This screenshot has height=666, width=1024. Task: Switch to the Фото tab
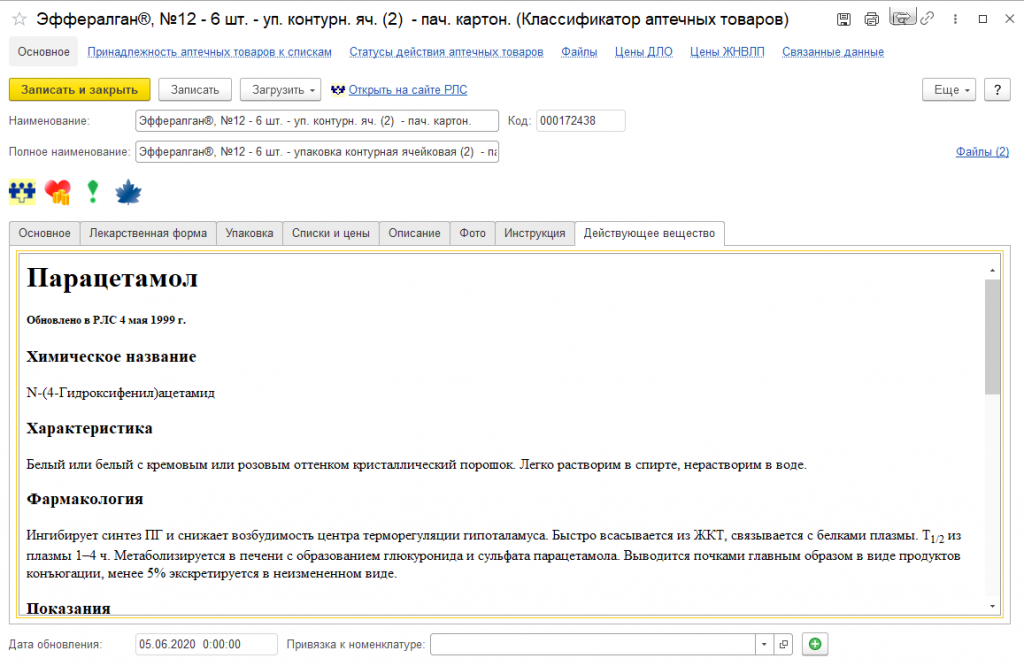[472, 233]
